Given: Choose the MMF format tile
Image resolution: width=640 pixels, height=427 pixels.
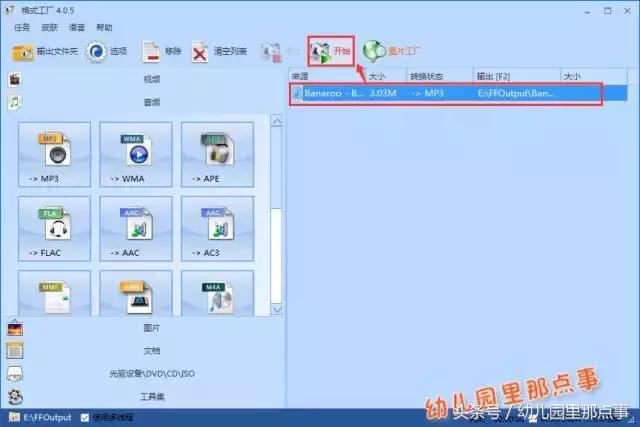Looking at the screenshot, I should pyautogui.click(x=54, y=293).
